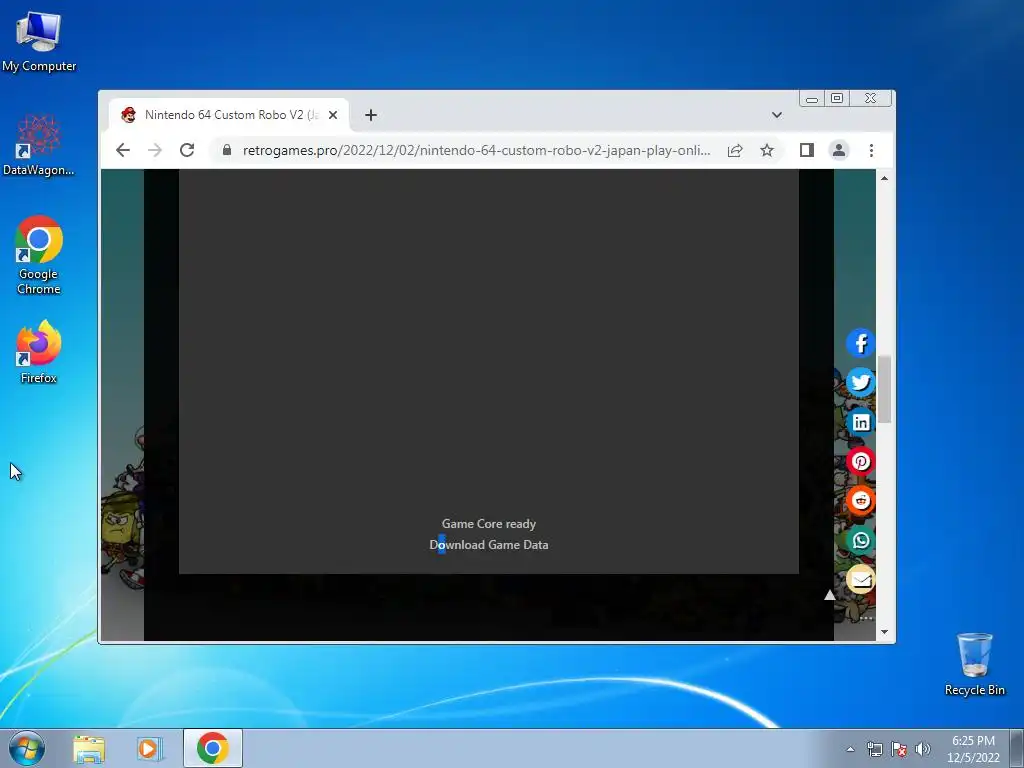Minimize the Chrome window
Screen dimensions: 1024x768
click(x=812, y=99)
